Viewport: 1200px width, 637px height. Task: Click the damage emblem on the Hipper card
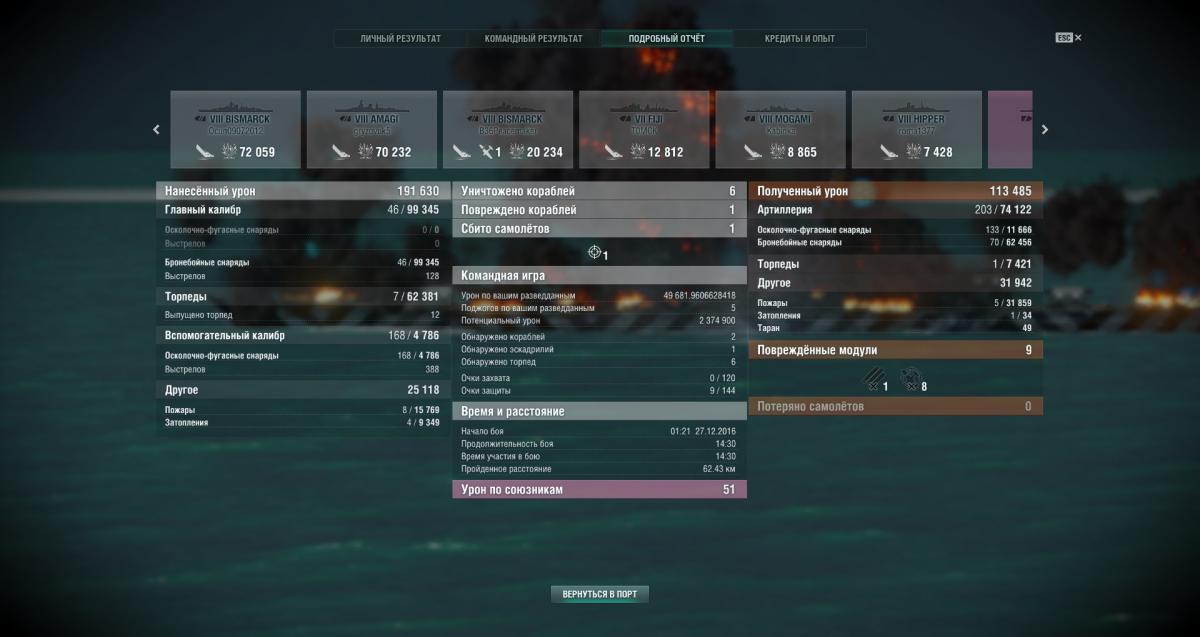click(913, 152)
